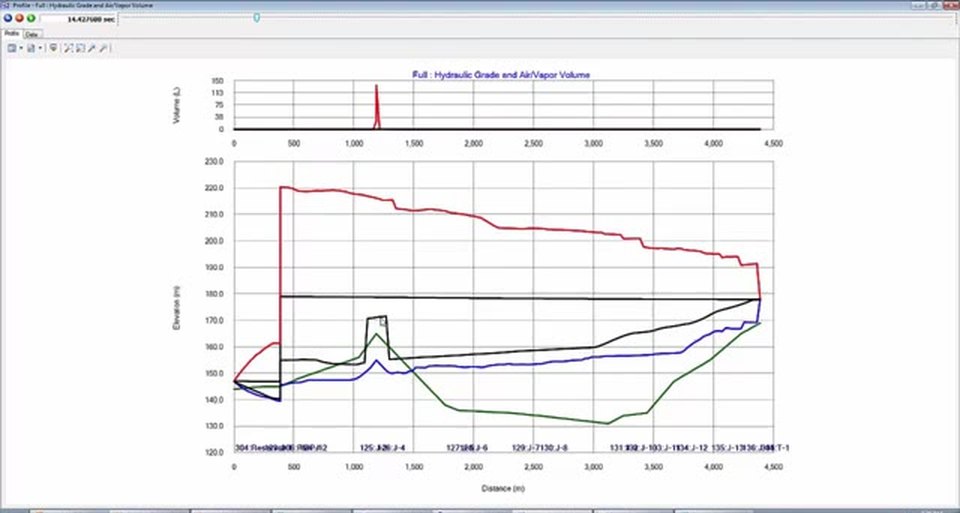Expand the chart settings dropdown arrow
The height and width of the screenshot is (513, 960).
point(21,48)
